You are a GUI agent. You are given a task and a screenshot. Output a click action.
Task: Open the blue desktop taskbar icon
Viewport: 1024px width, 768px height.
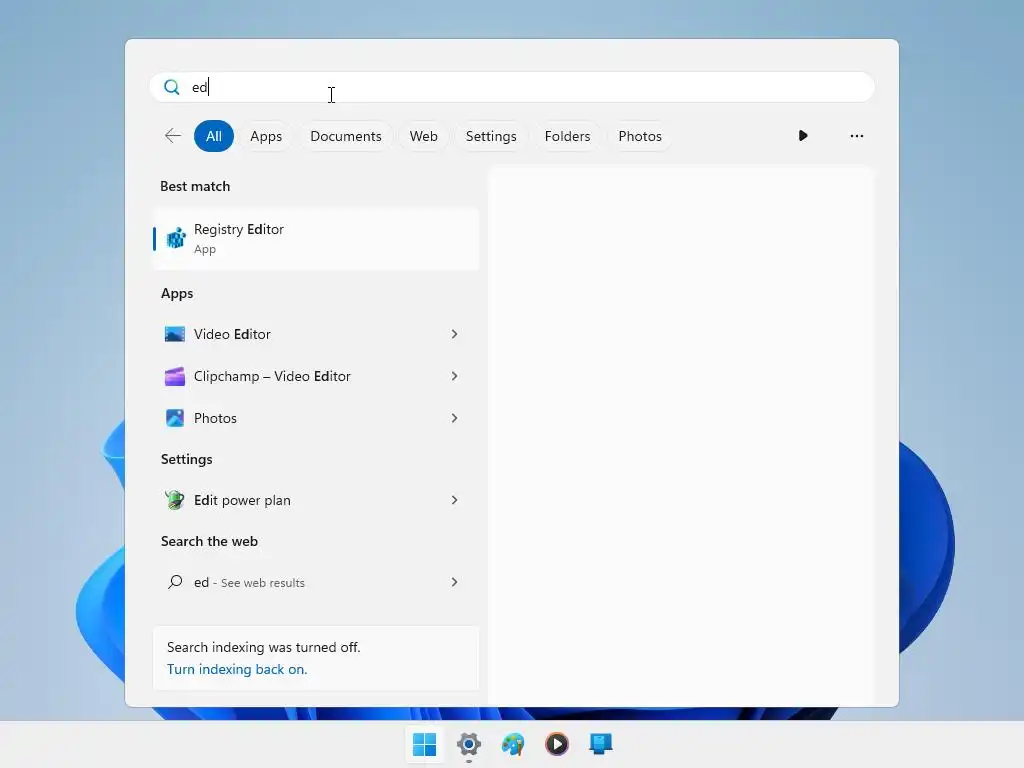[601, 744]
